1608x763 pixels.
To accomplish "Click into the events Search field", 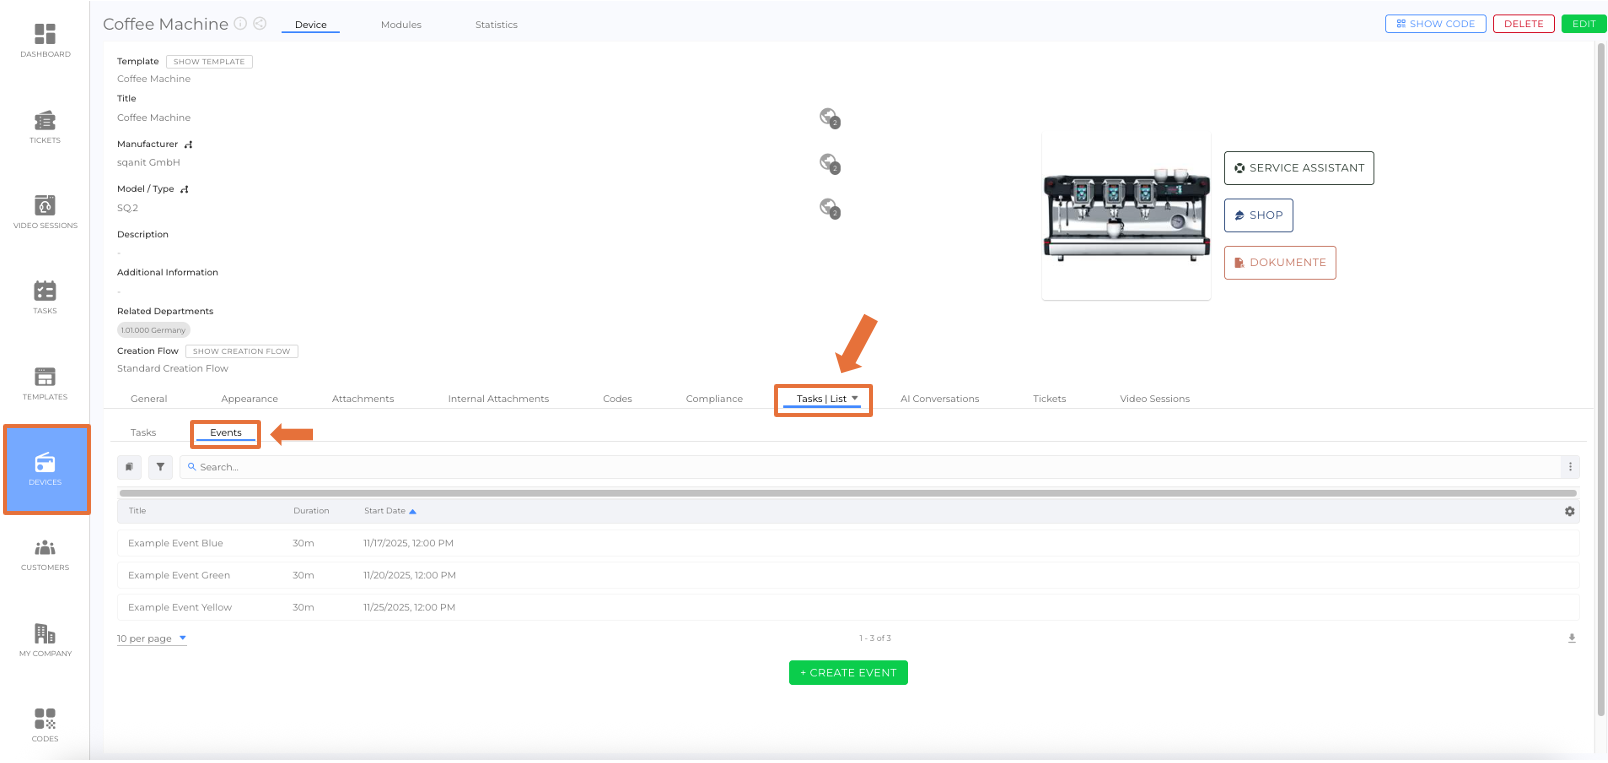I will (870, 467).
